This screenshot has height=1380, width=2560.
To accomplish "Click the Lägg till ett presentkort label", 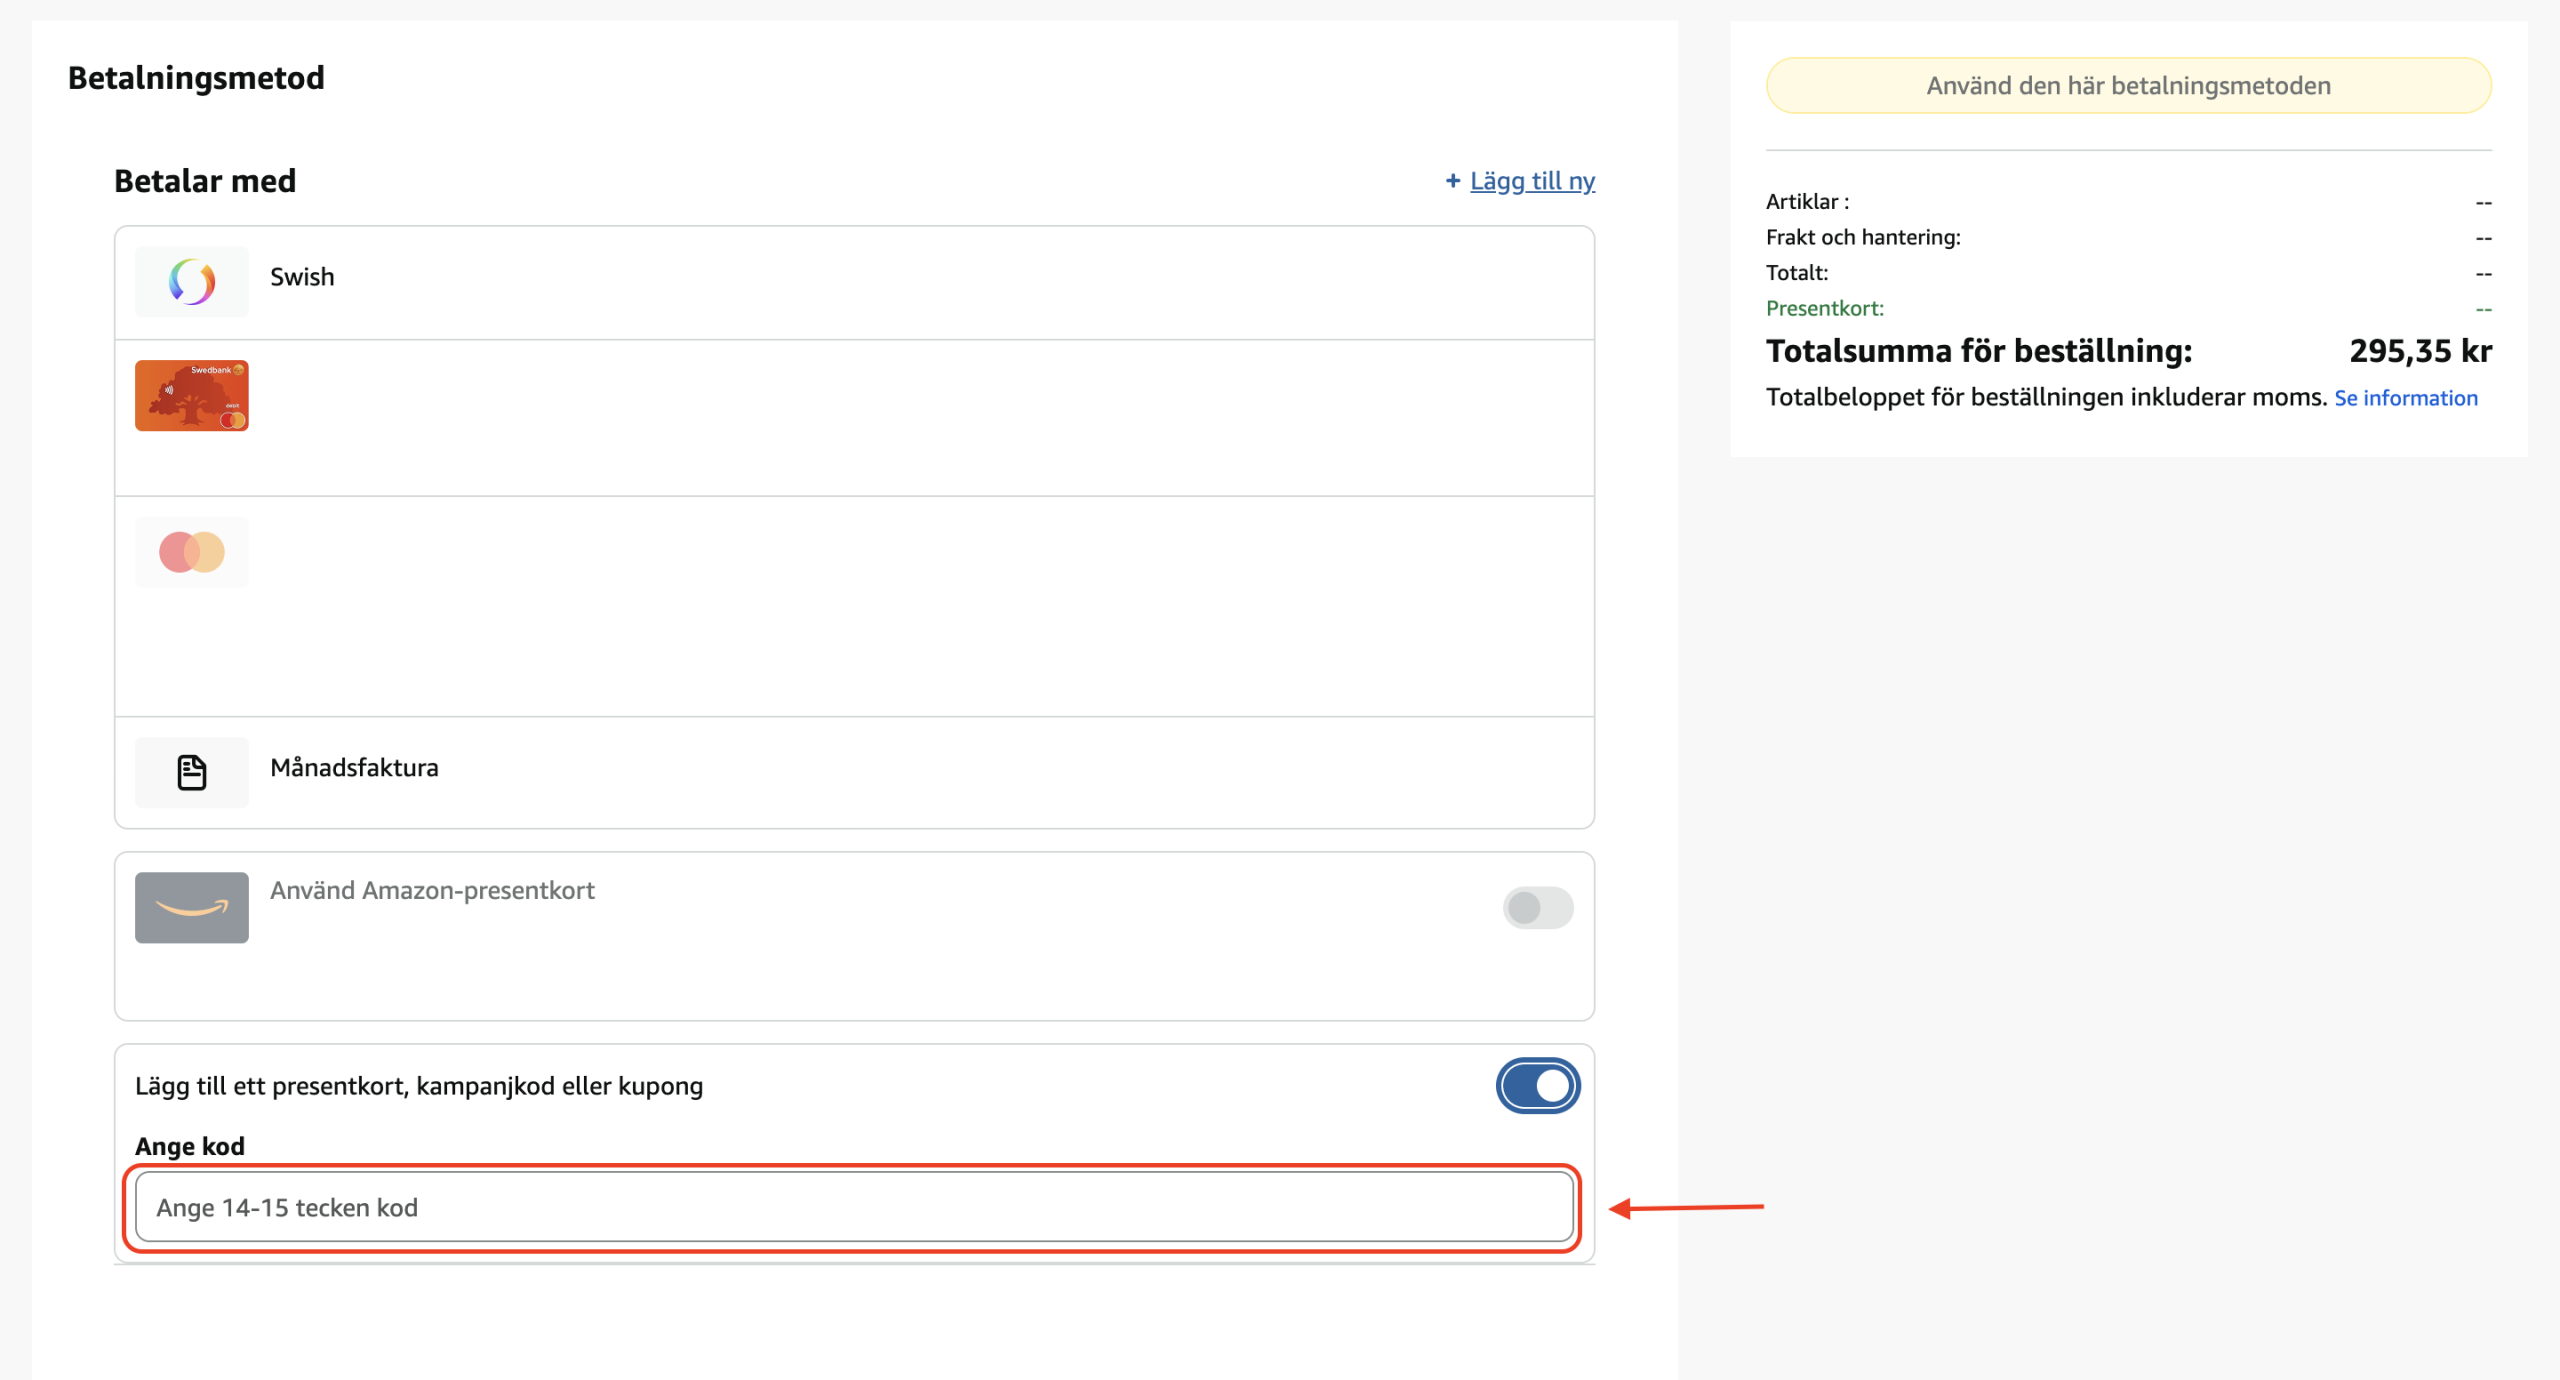I will pos(419,1086).
